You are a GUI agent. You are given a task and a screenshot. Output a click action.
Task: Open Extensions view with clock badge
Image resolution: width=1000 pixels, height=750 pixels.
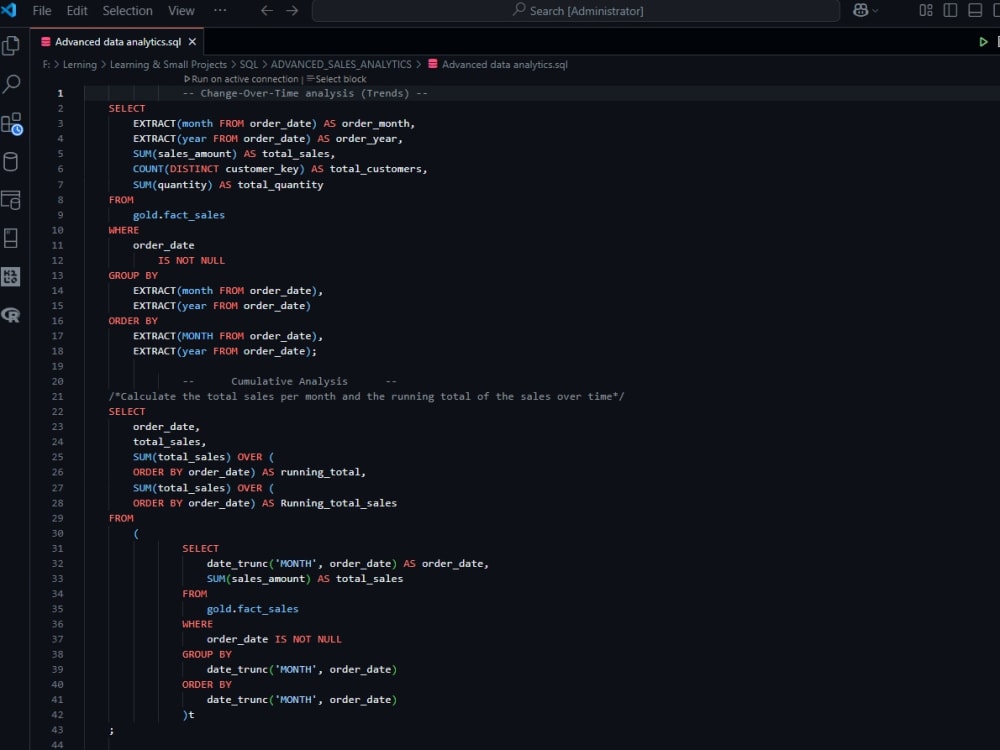[x=11, y=123]
